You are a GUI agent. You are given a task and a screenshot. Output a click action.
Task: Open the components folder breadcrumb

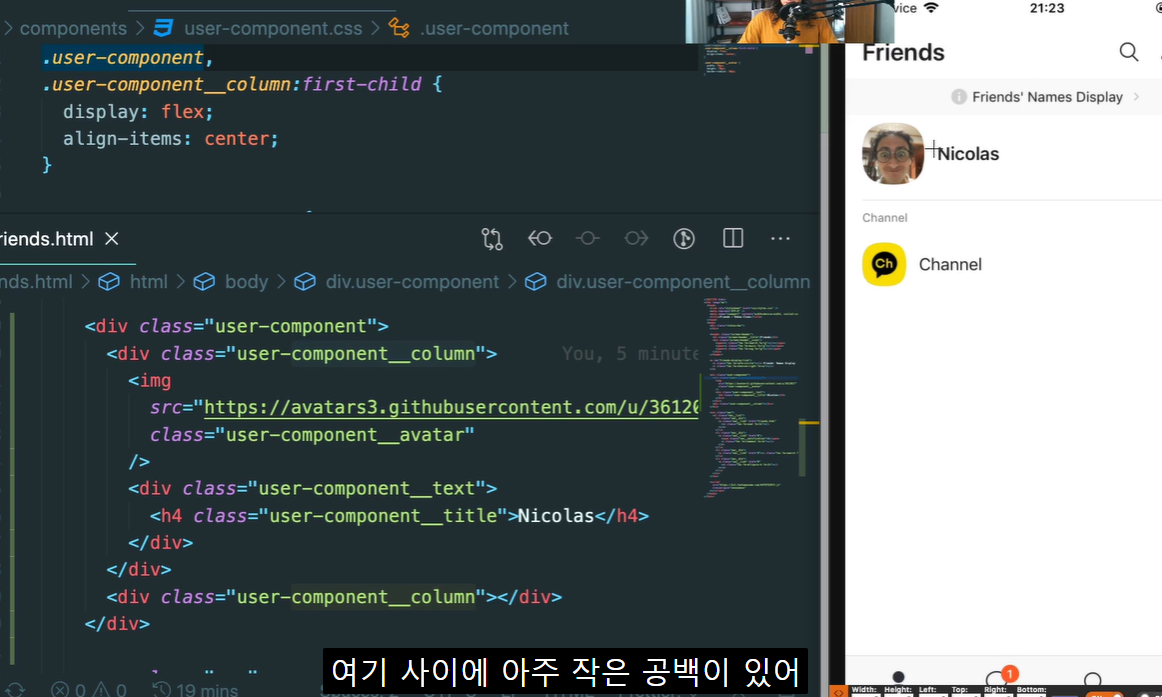tap(73, 28)
